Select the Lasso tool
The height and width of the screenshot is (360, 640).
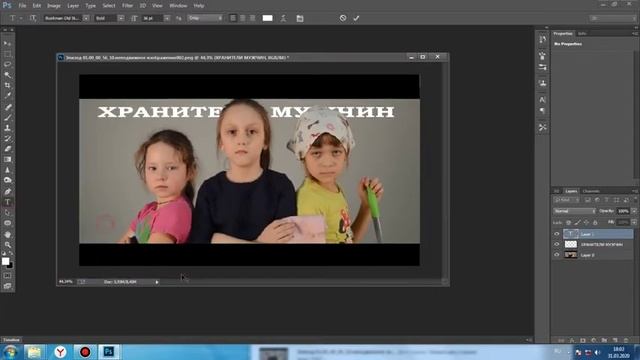[7, 64]
